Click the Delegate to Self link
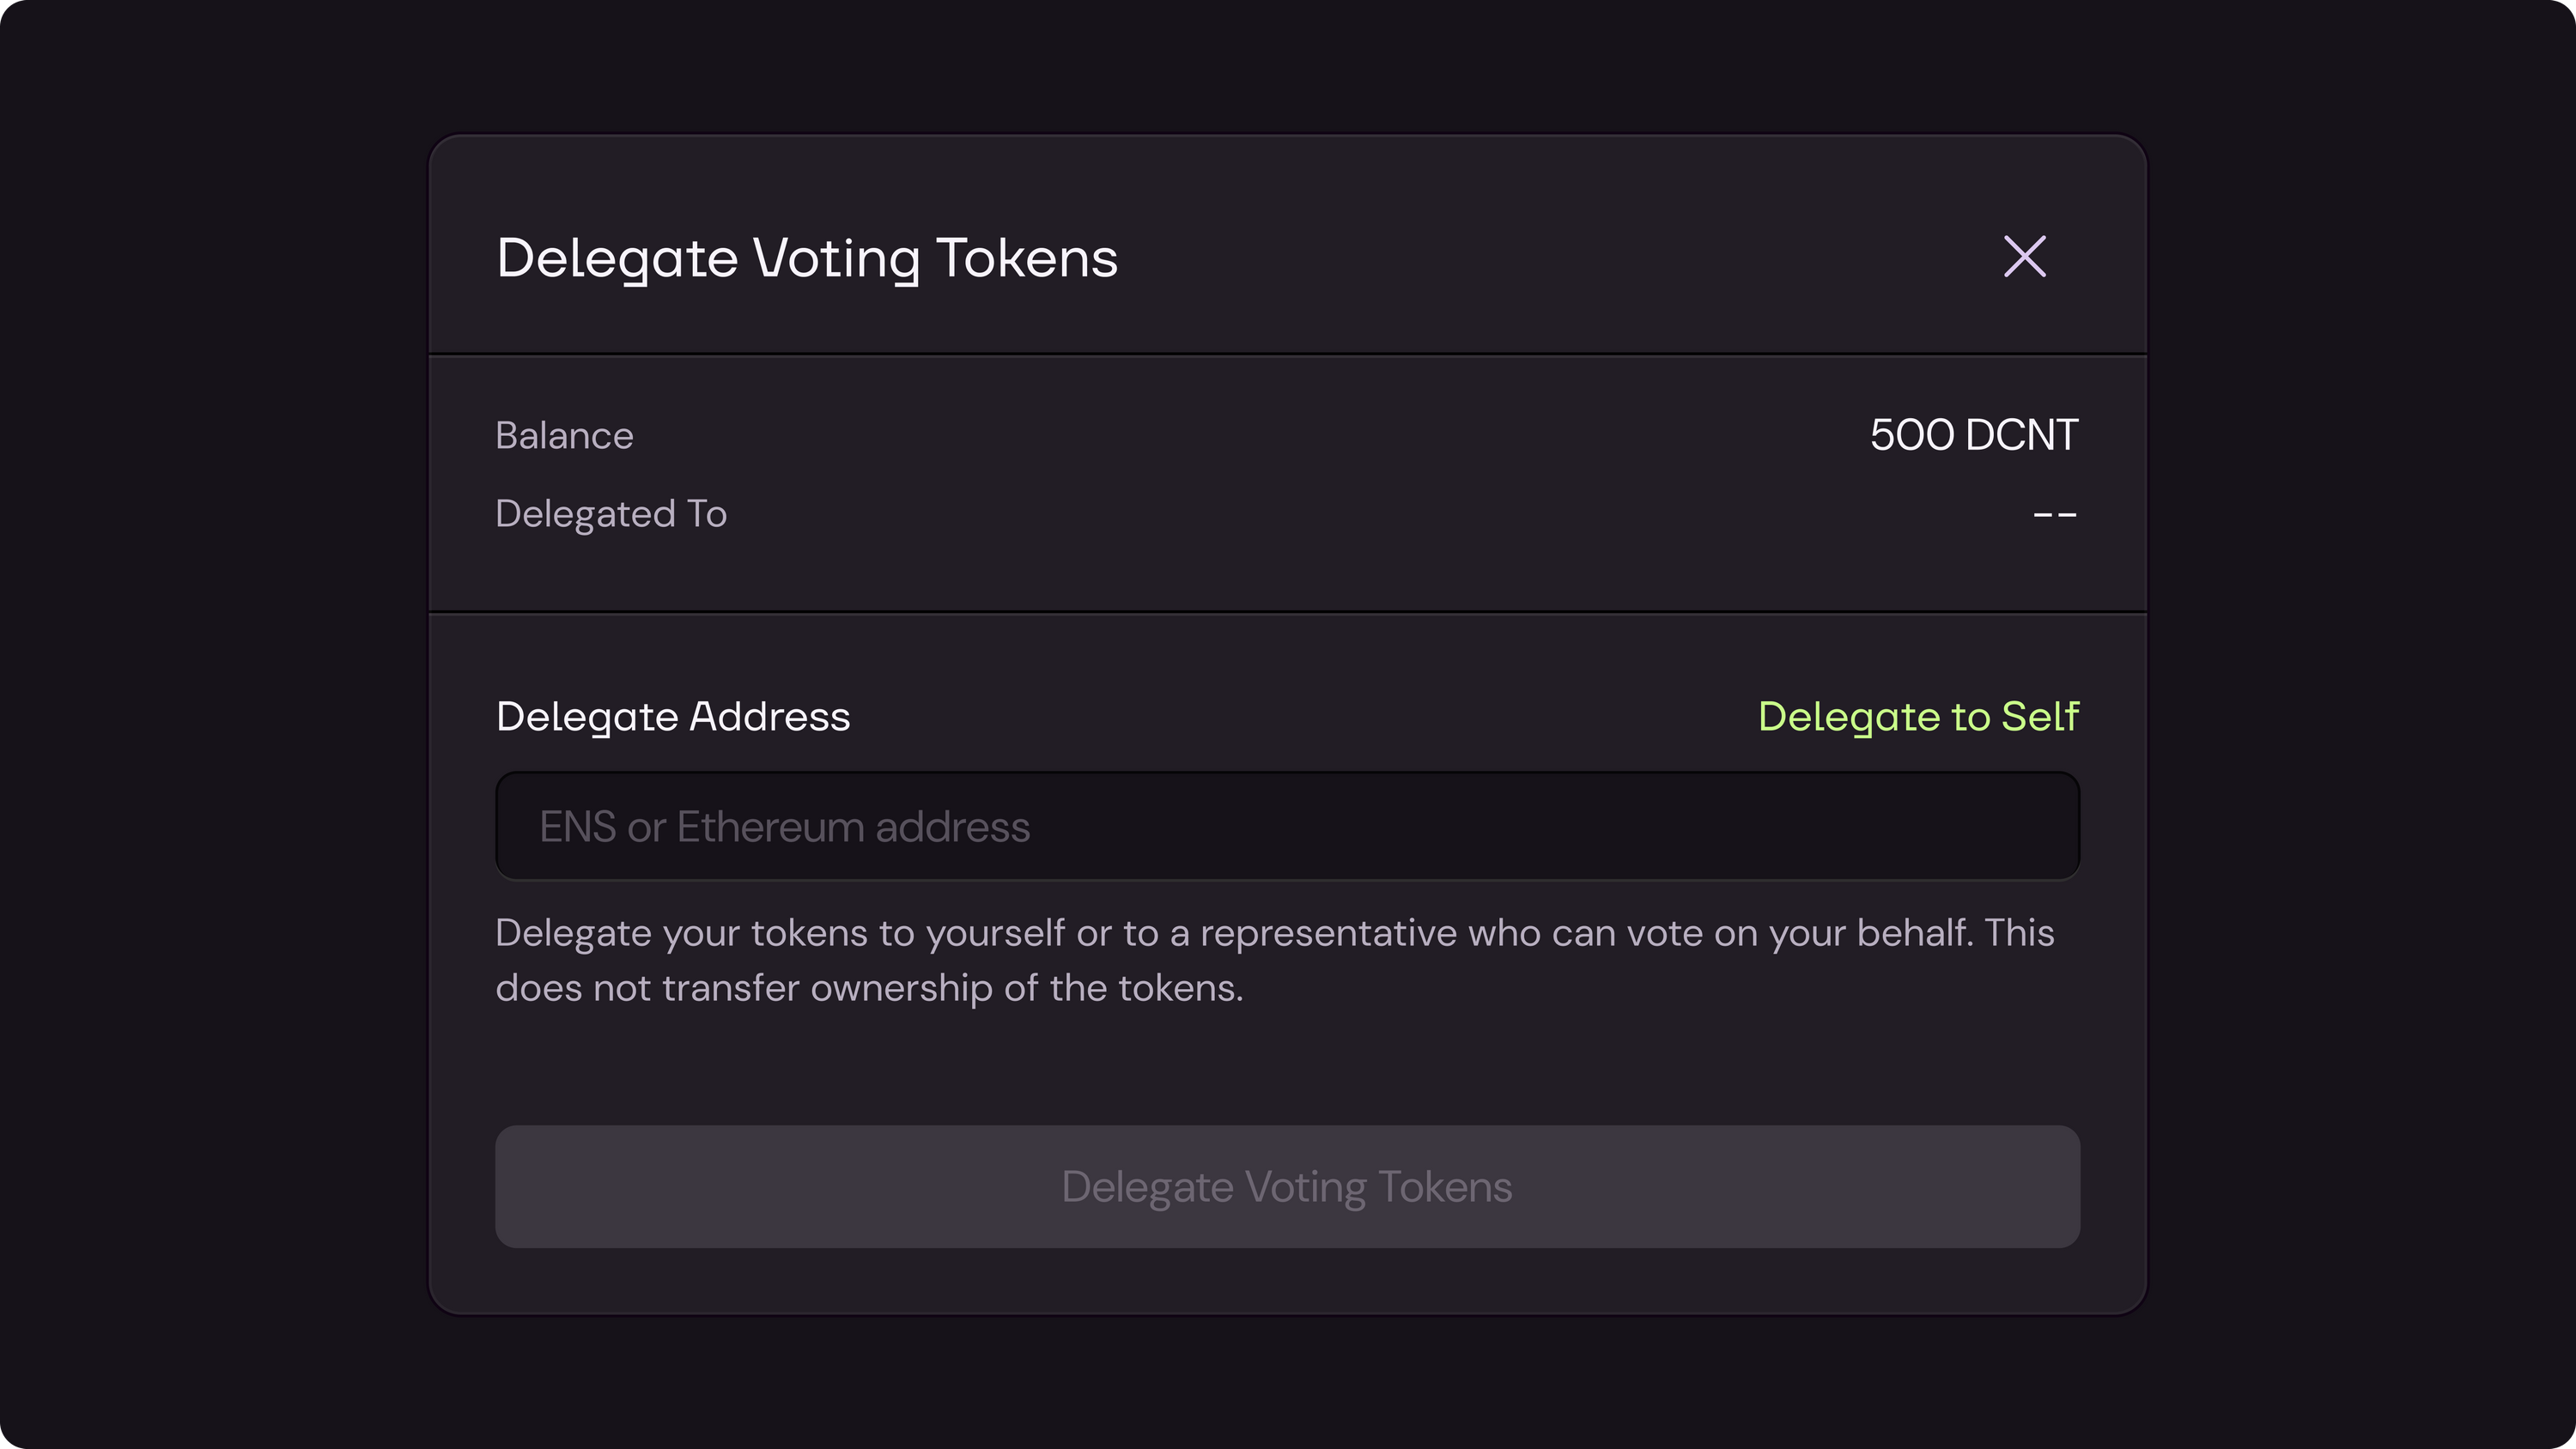This screenshot has width=2576, height=1449. click(x=1918, y=717)
